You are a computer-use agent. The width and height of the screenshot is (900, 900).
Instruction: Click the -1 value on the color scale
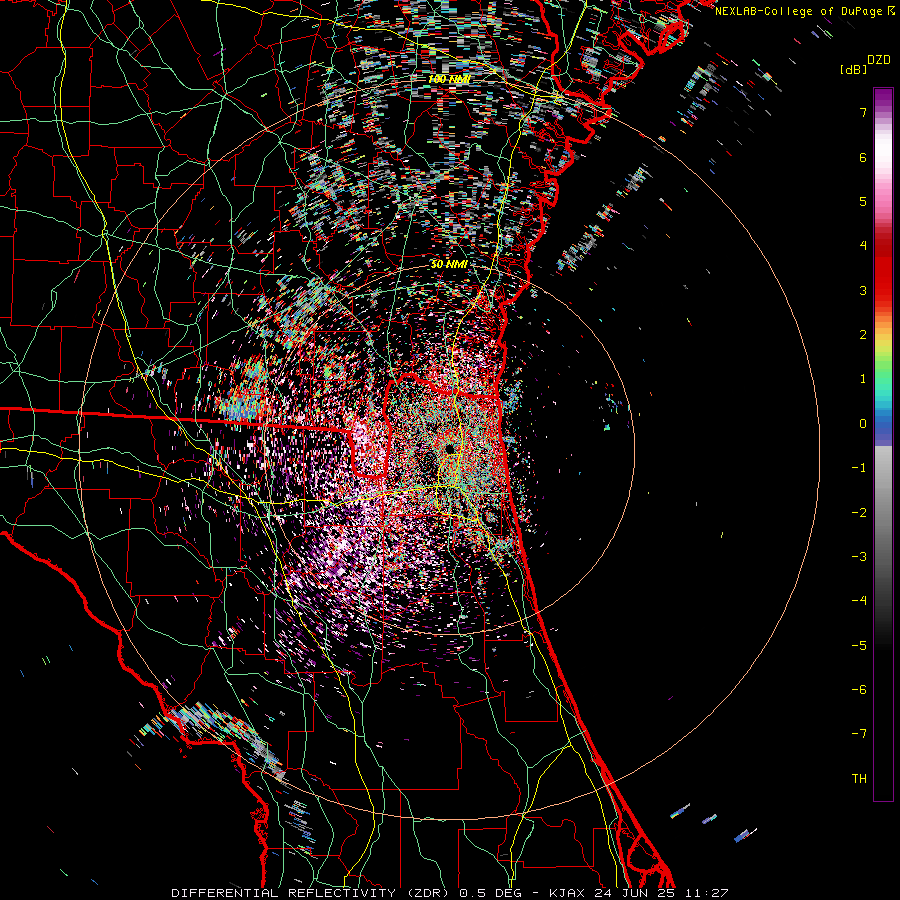tap(859, 468)
